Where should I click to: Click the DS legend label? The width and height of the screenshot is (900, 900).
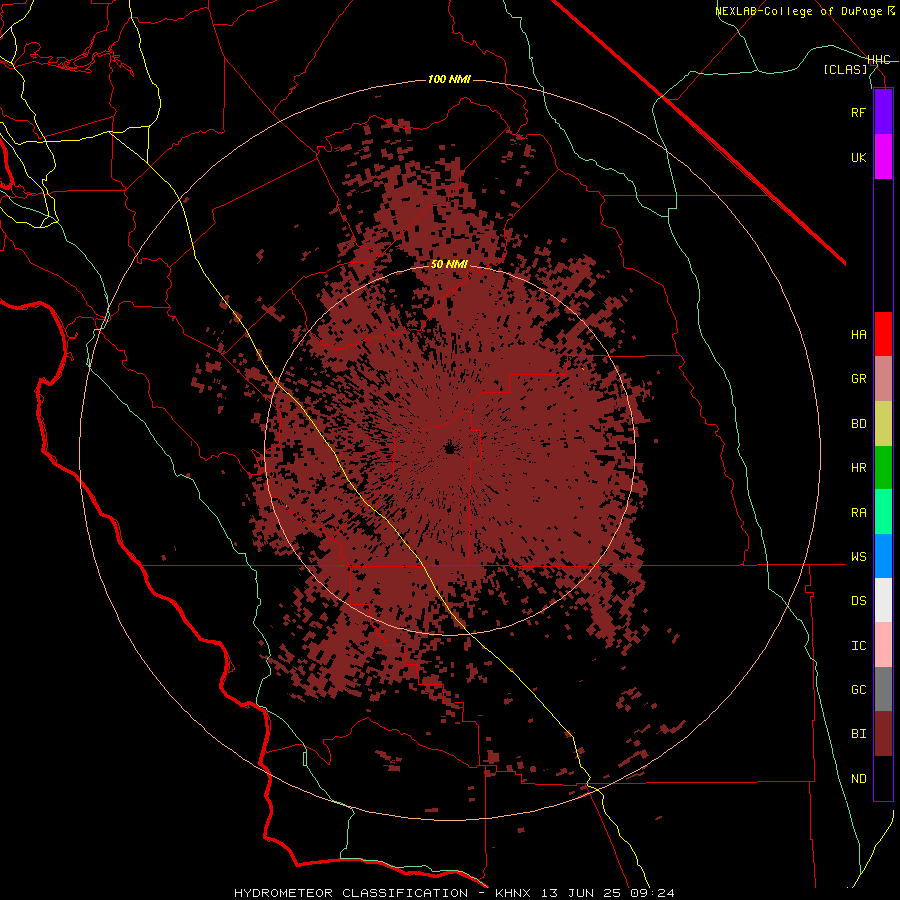coord(858,601)
